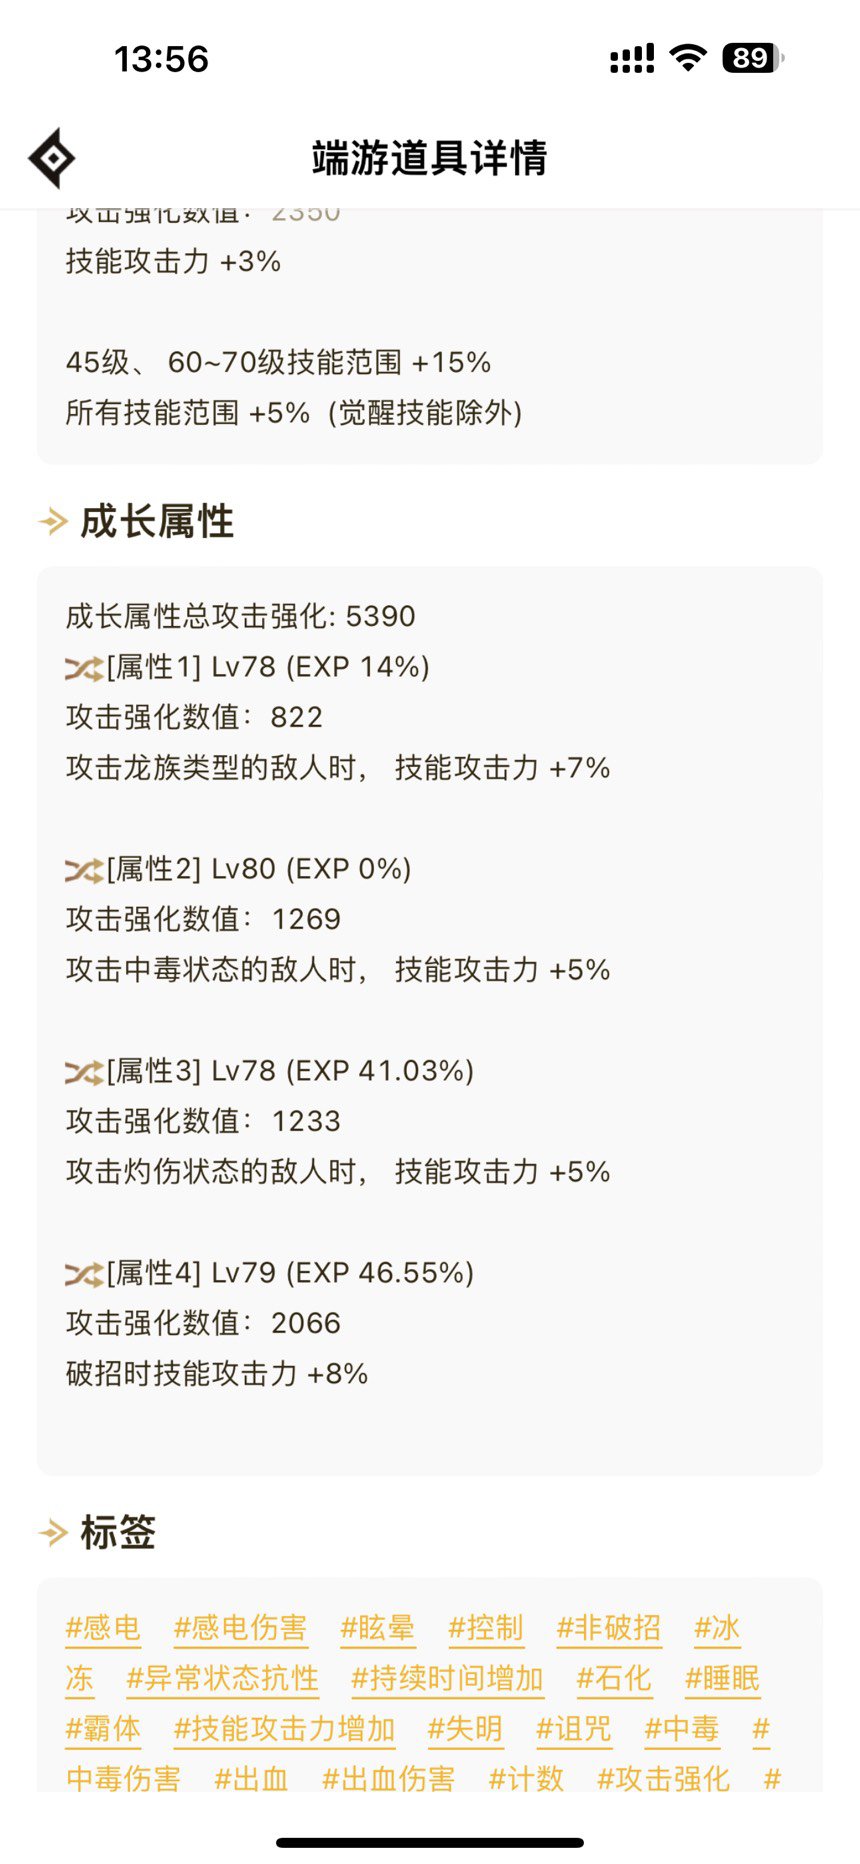The height and width of the screenshot is (1864, 860).
Task: Tap the 端游道具详情 page title
Action: coord(430,158)
